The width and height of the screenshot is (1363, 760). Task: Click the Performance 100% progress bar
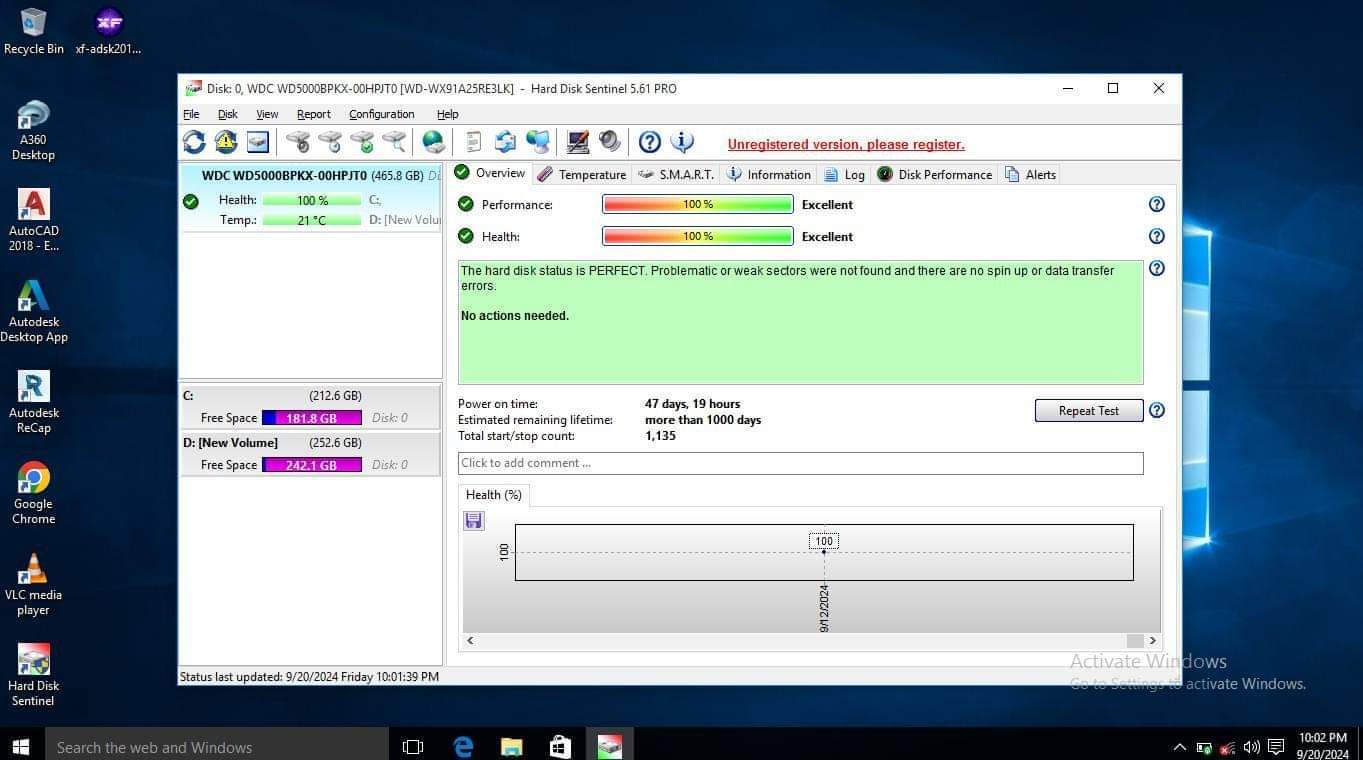pyautogui.click(x=698, y=204)
